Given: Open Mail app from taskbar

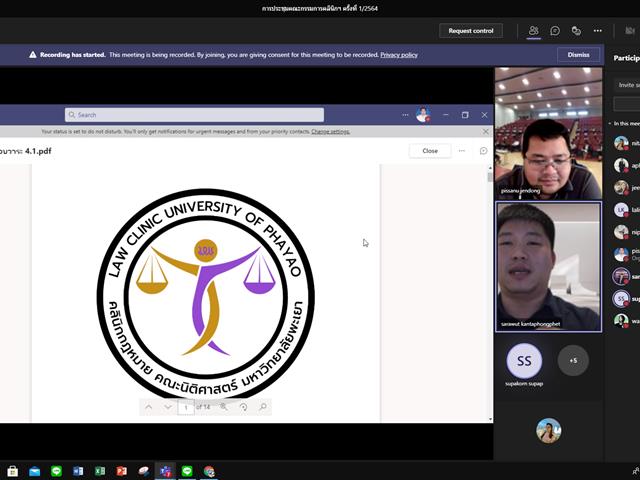Looking at the screenshot, I should pos(35,471).
